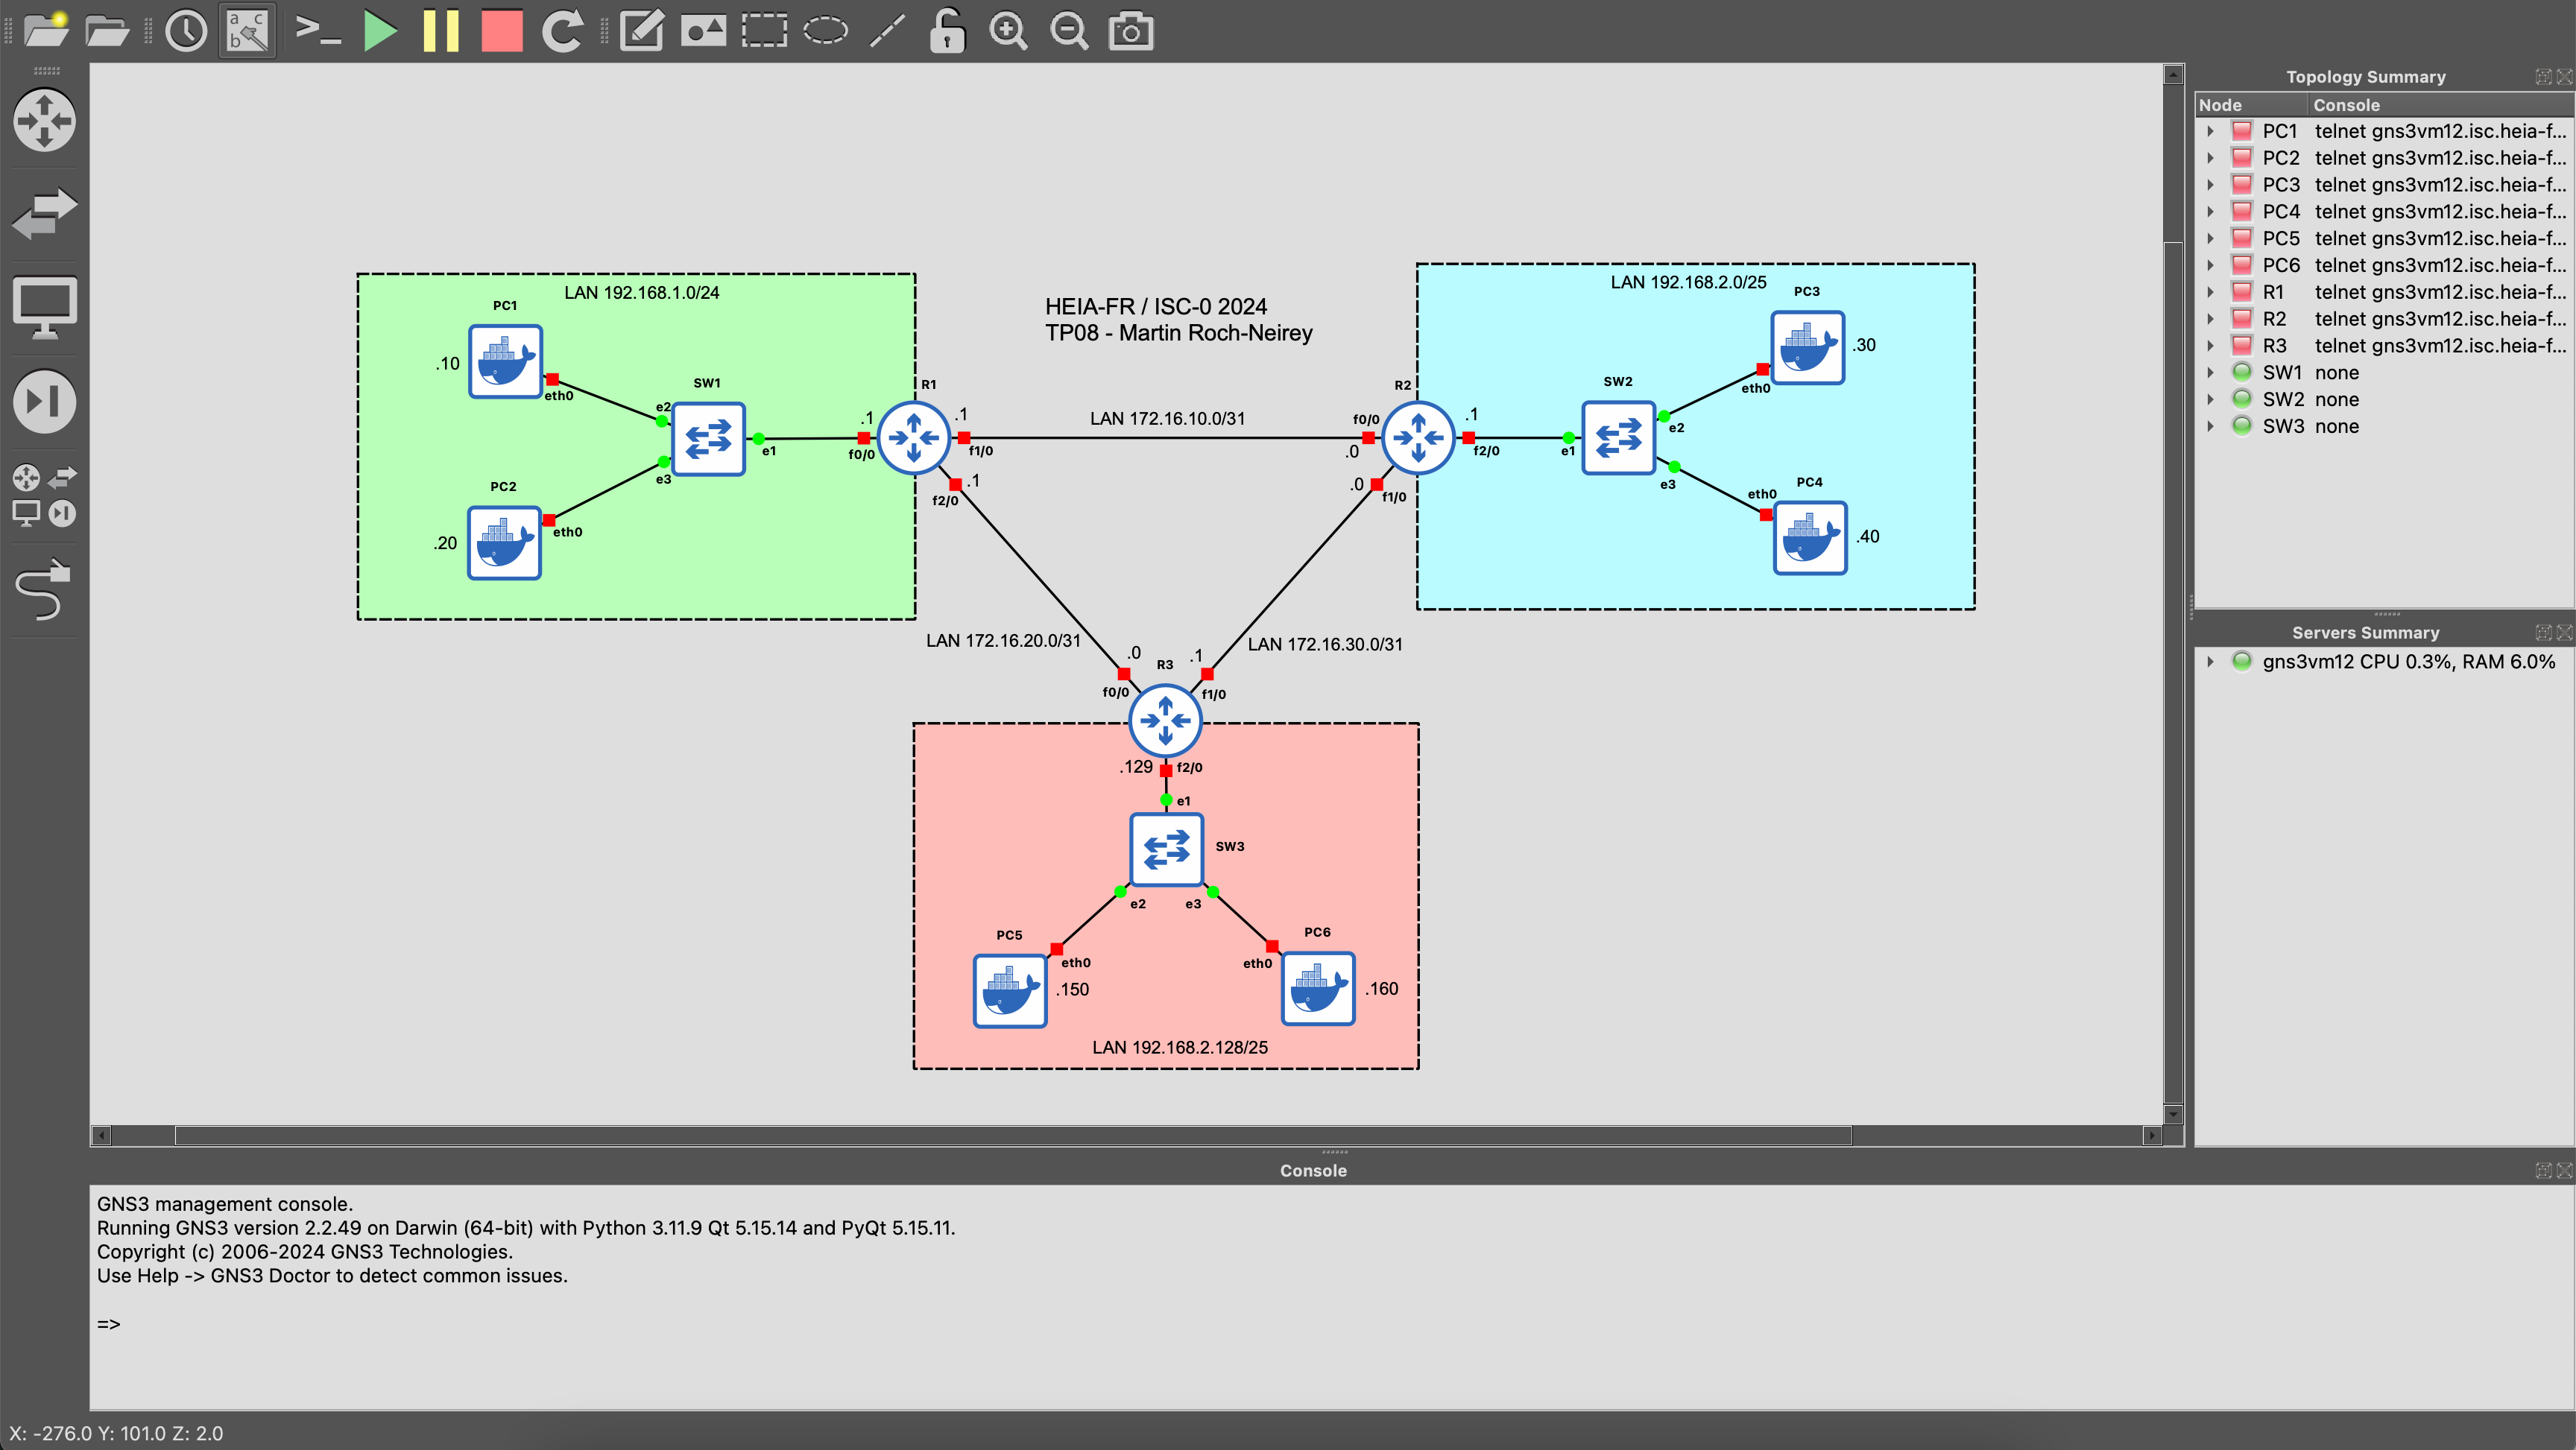The image size is (2576, 1450).
Task: Expand the R1 node row
Action: (2211, 292)
